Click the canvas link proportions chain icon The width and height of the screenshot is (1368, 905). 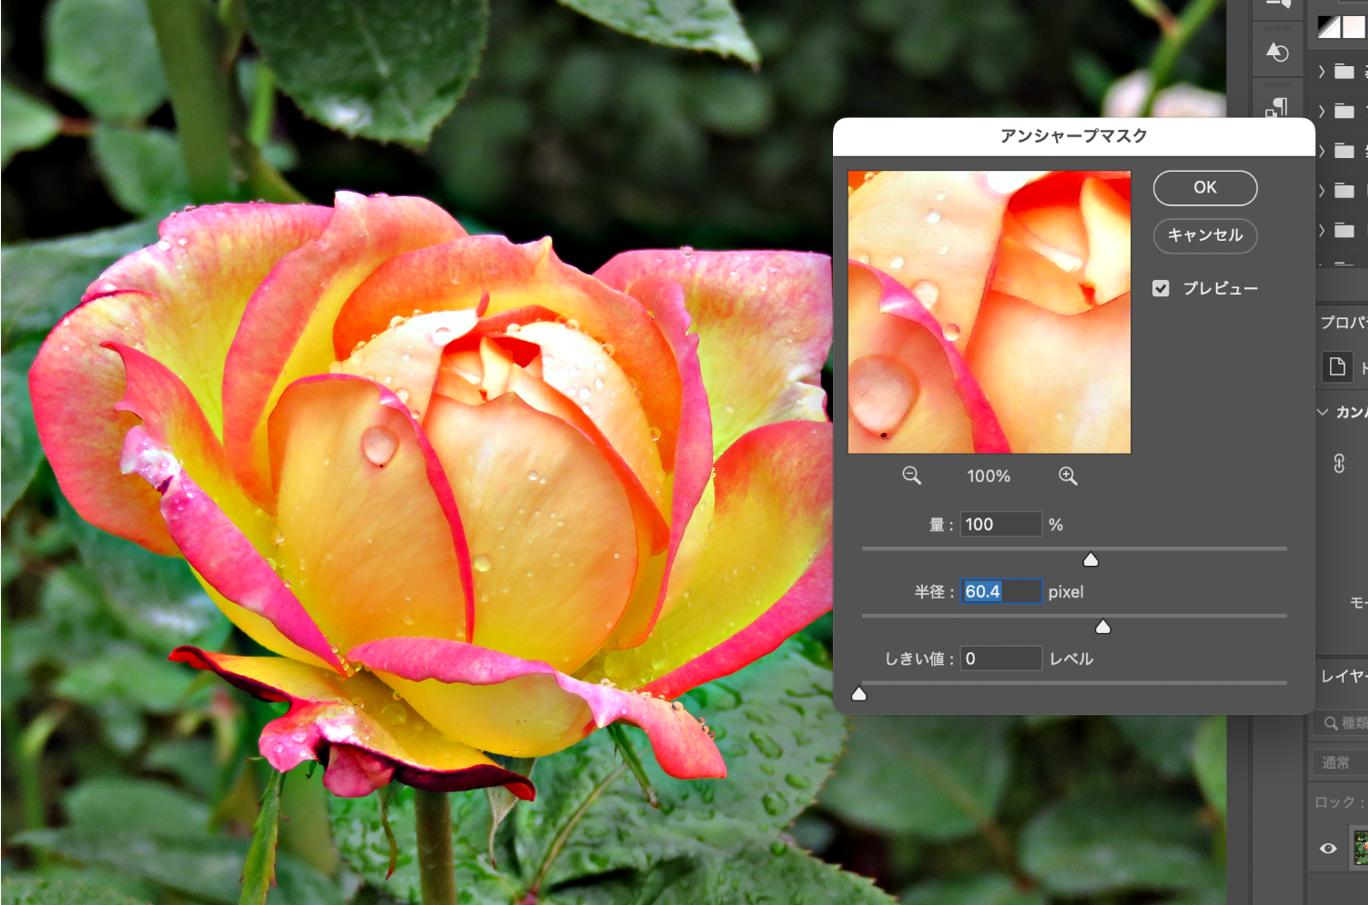tap(1339, 463)
